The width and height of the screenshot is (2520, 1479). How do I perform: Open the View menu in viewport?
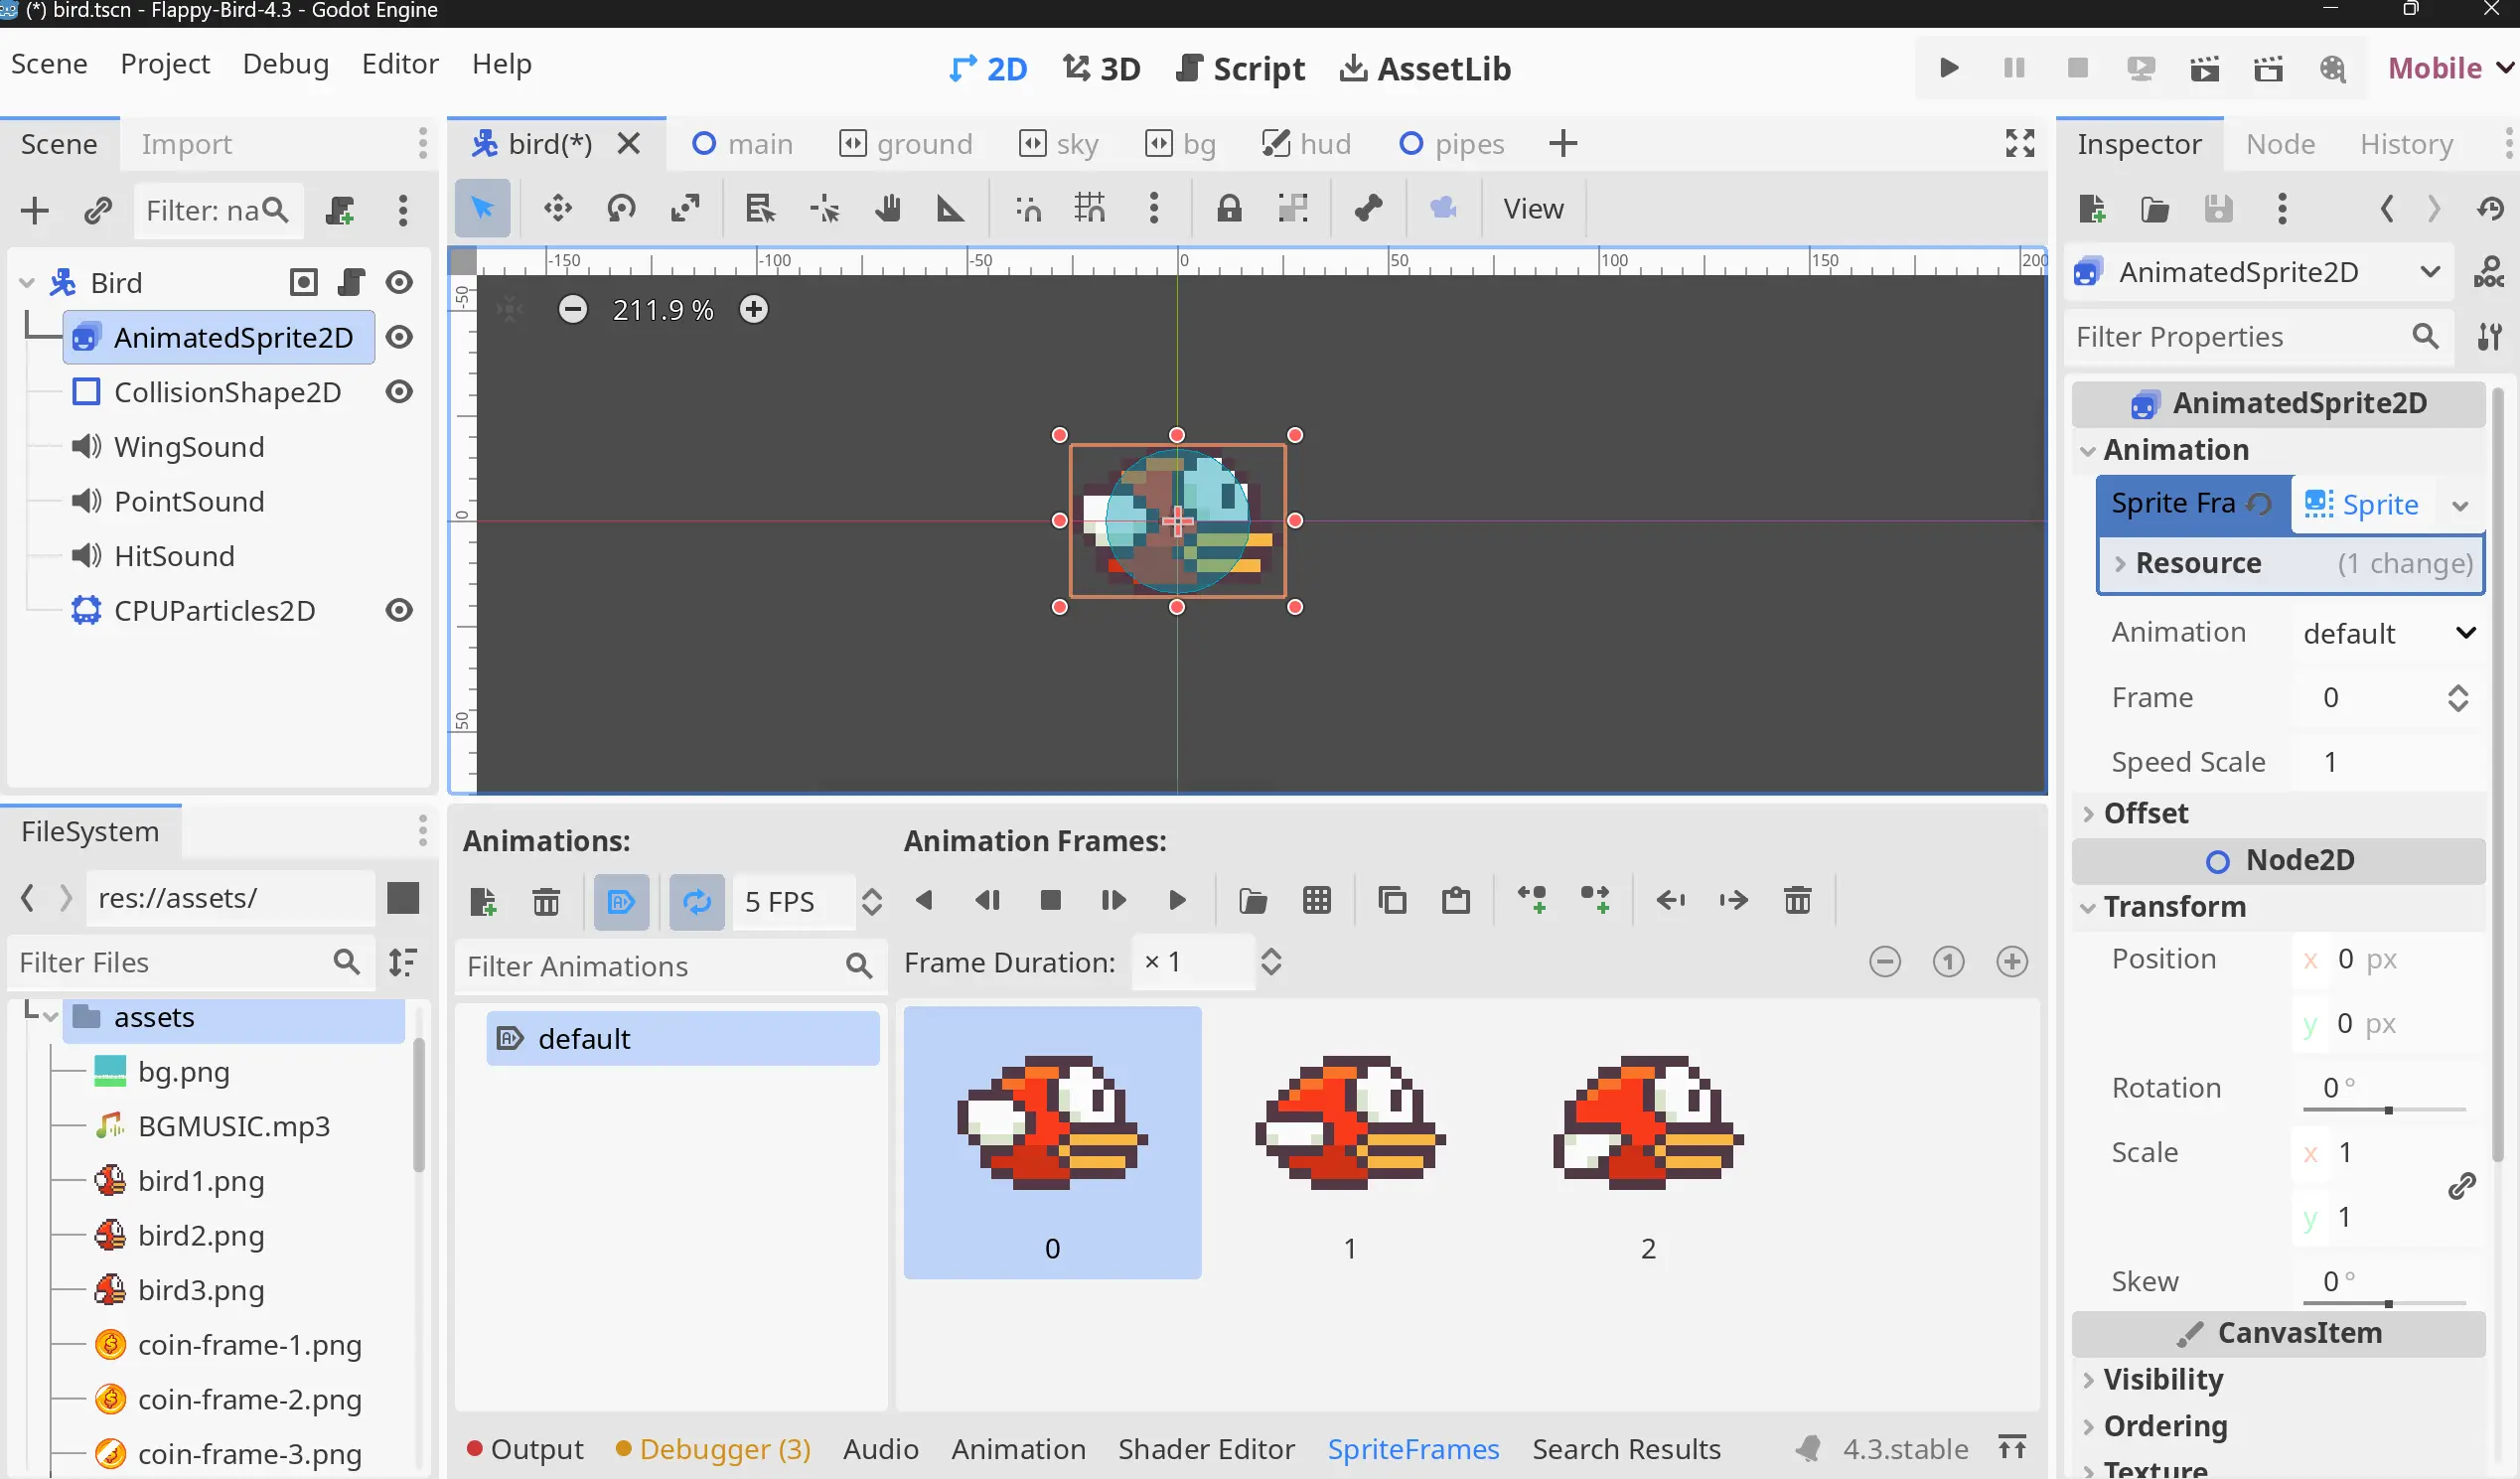tap(1533, 209)
